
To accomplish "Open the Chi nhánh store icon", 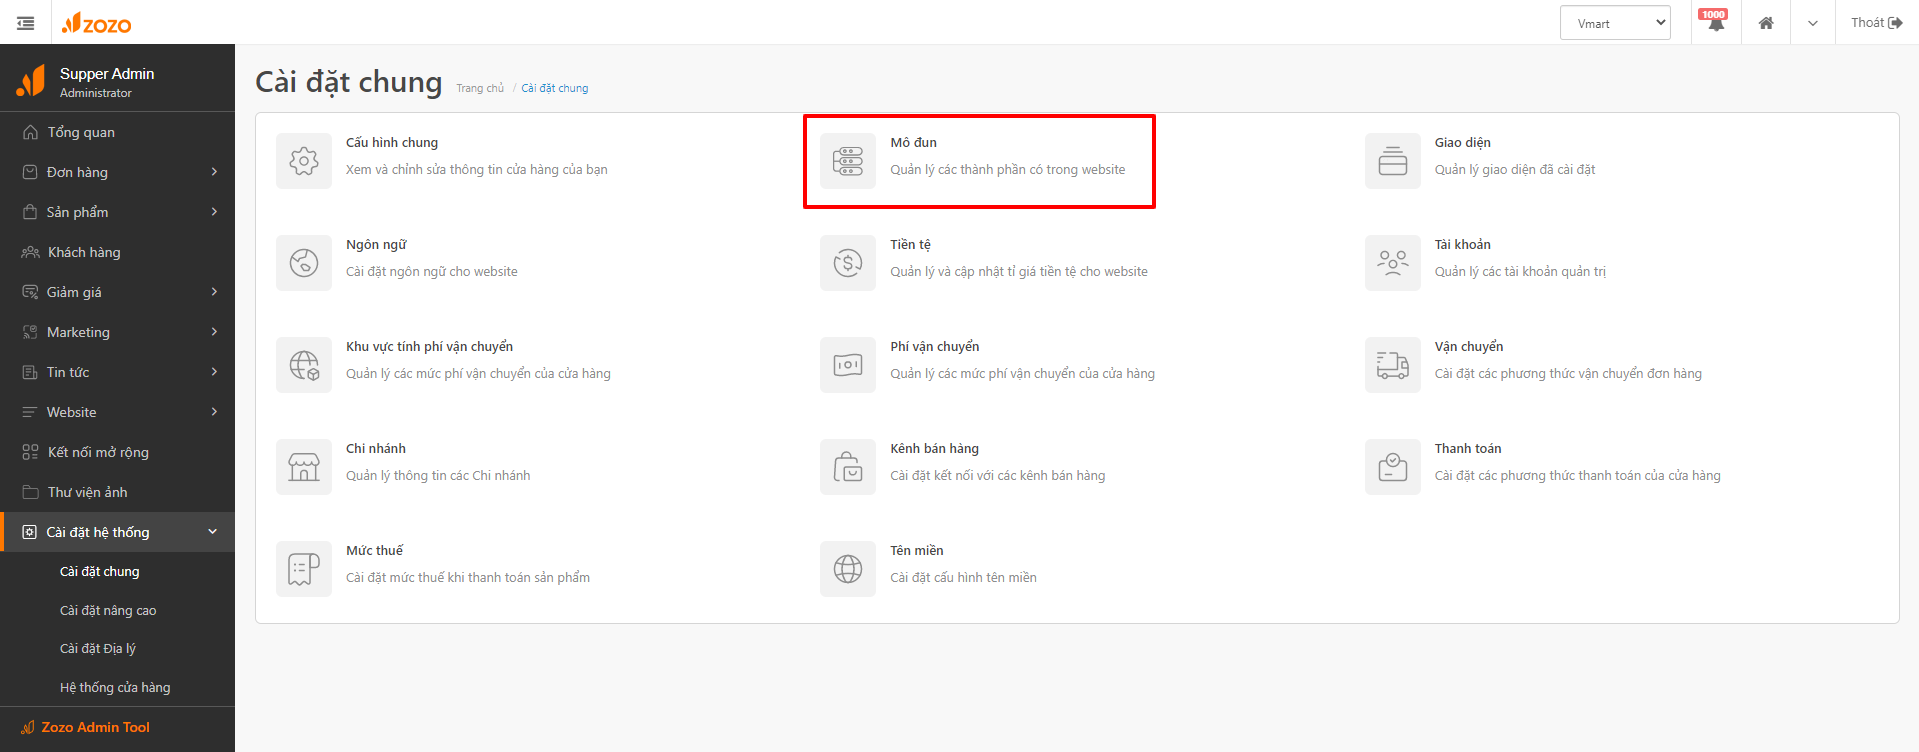I will pyautogui.click(x=304, y=467).
